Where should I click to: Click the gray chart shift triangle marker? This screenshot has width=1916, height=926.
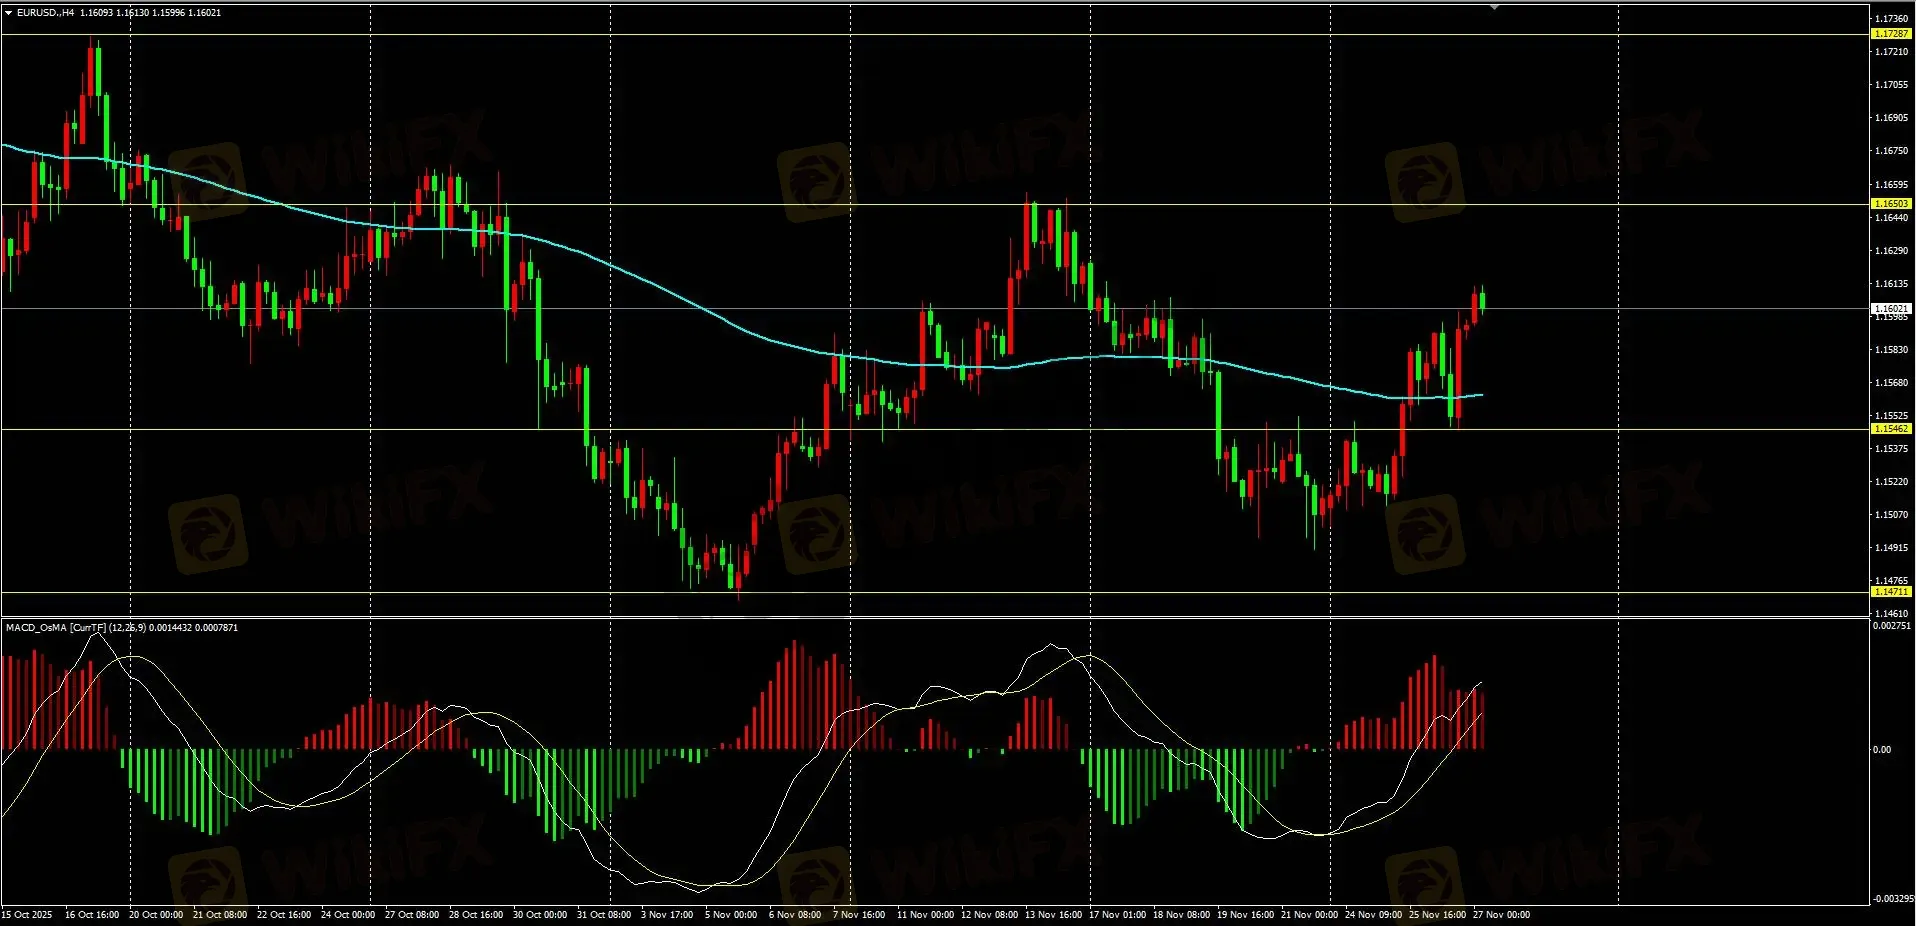1494,7
